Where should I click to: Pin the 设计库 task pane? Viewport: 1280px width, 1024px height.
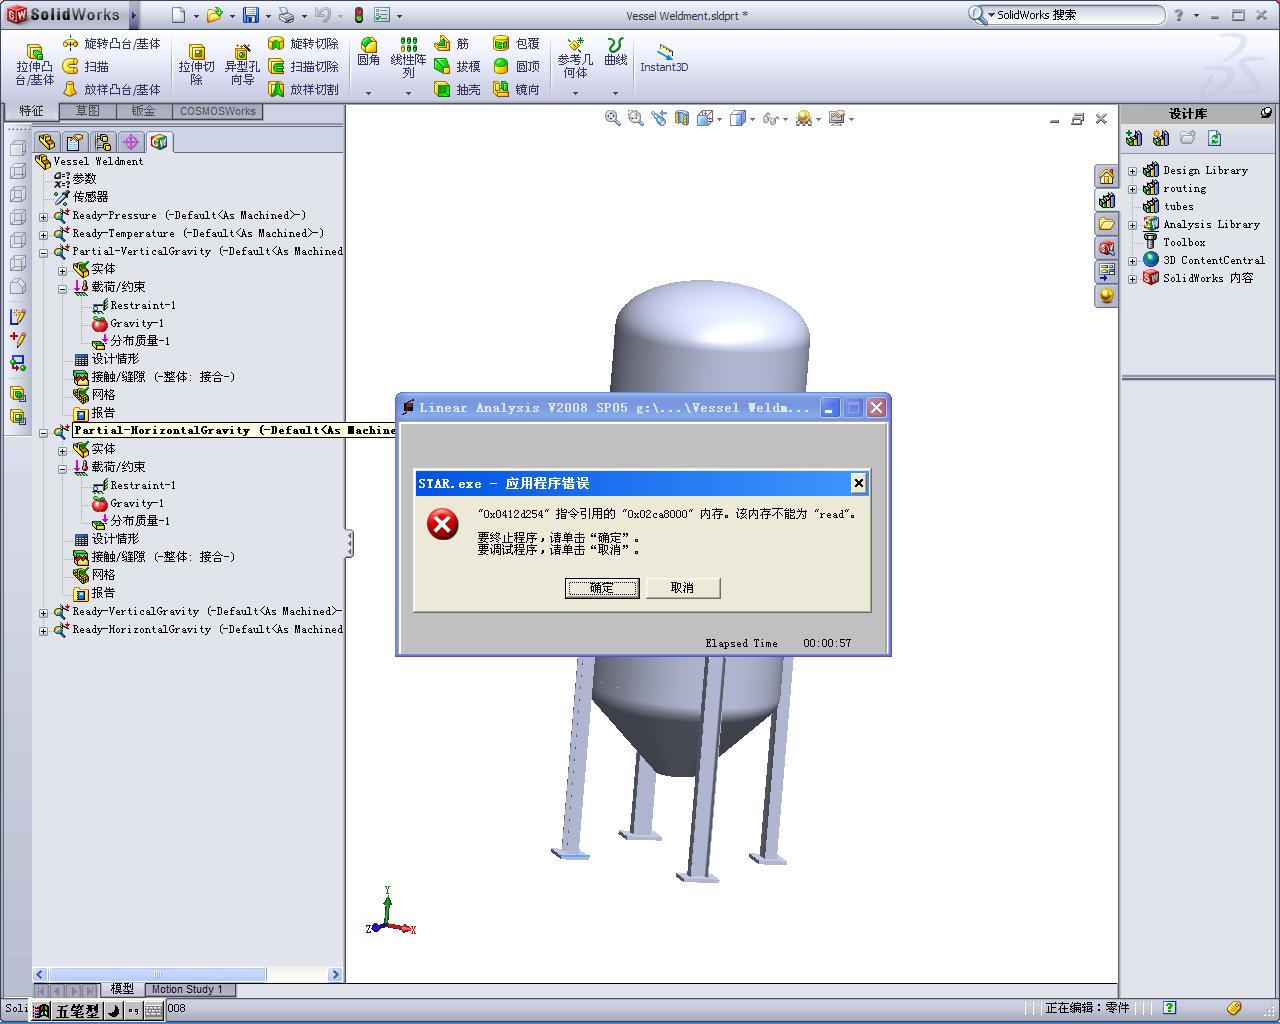(x=1266, y=113)
